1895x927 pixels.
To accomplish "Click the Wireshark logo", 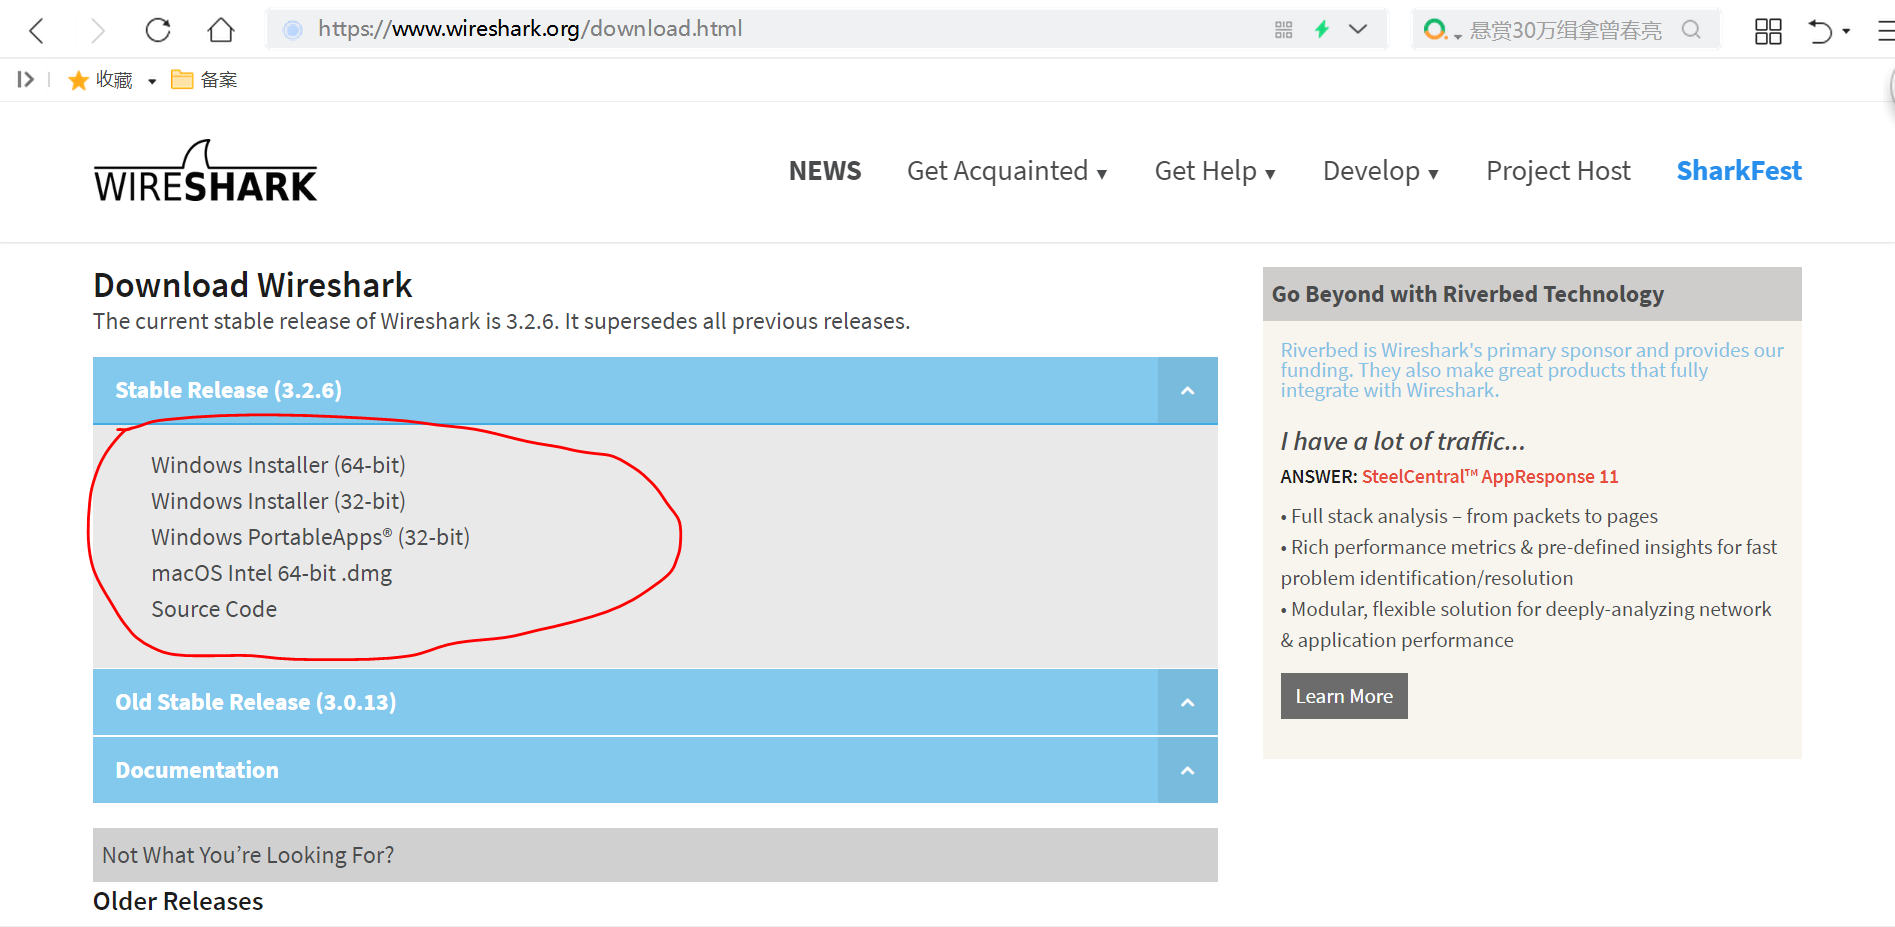I will [x=206, y=171].
